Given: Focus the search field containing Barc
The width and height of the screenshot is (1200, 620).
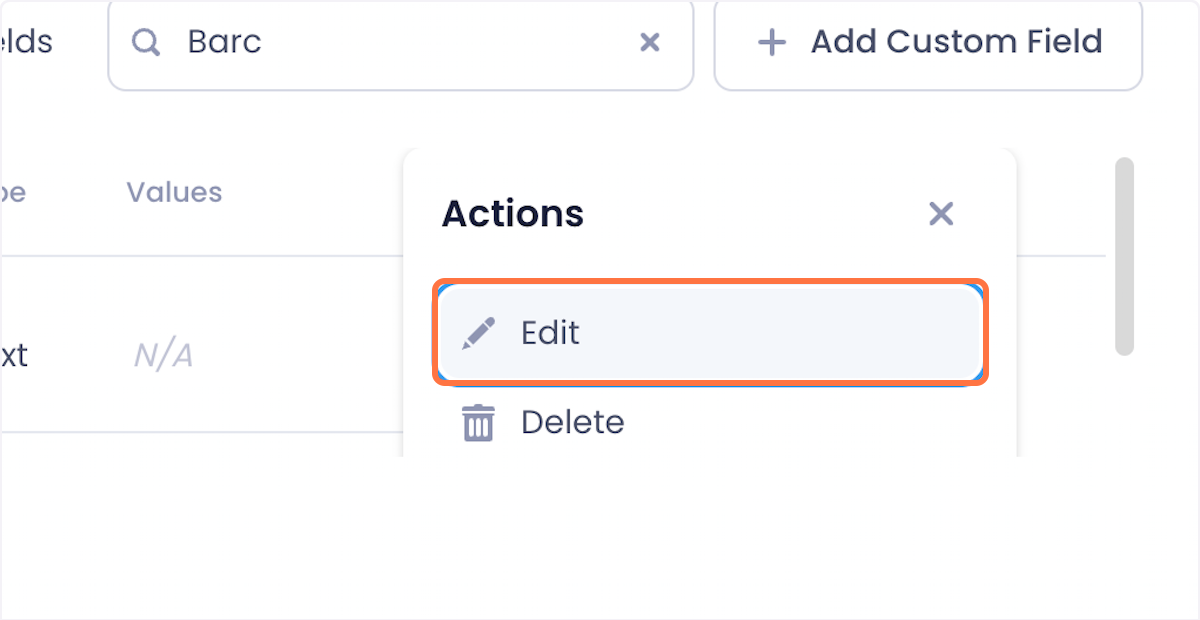Looking at the screenshot, I should (x=400, y=42).
